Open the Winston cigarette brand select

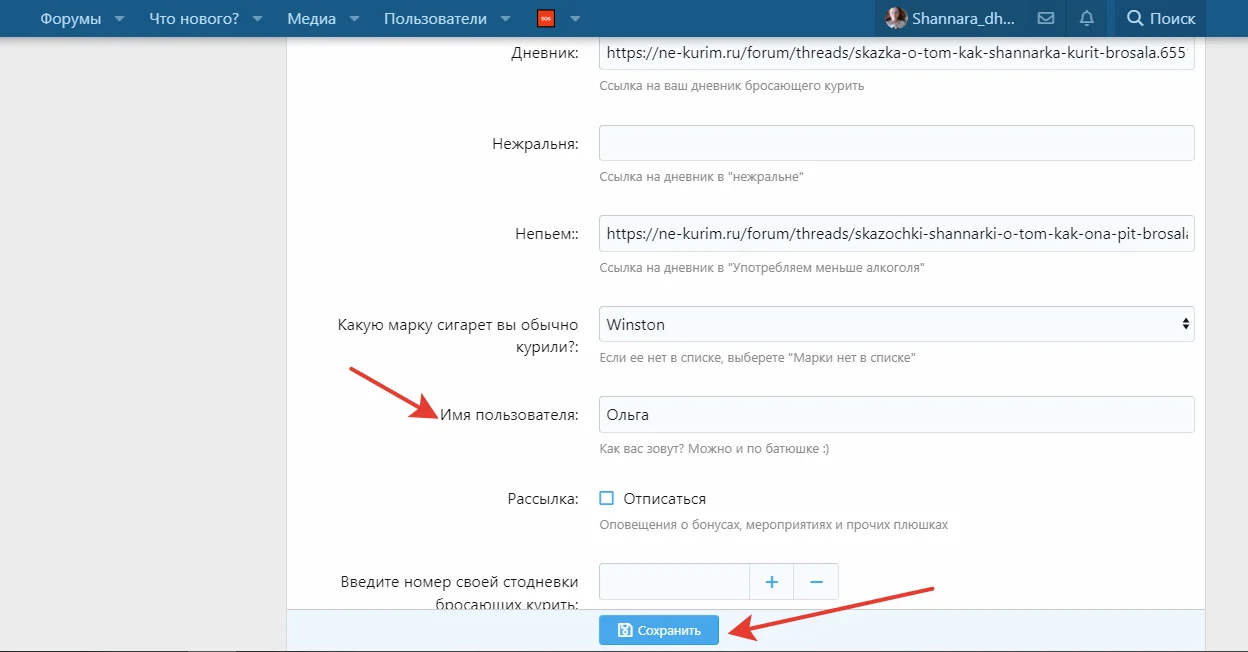tap(896, 324)
